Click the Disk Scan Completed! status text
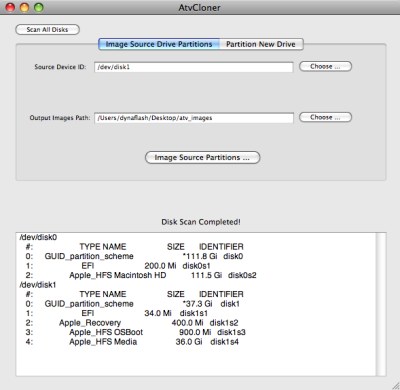The height and width of the screenshot is (390, 400). tap(201, 222)
